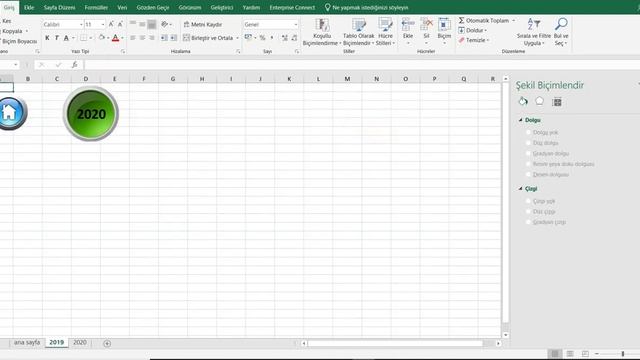Click the percent style icon
Screen dimensions: 640x360
click(262, 38)
